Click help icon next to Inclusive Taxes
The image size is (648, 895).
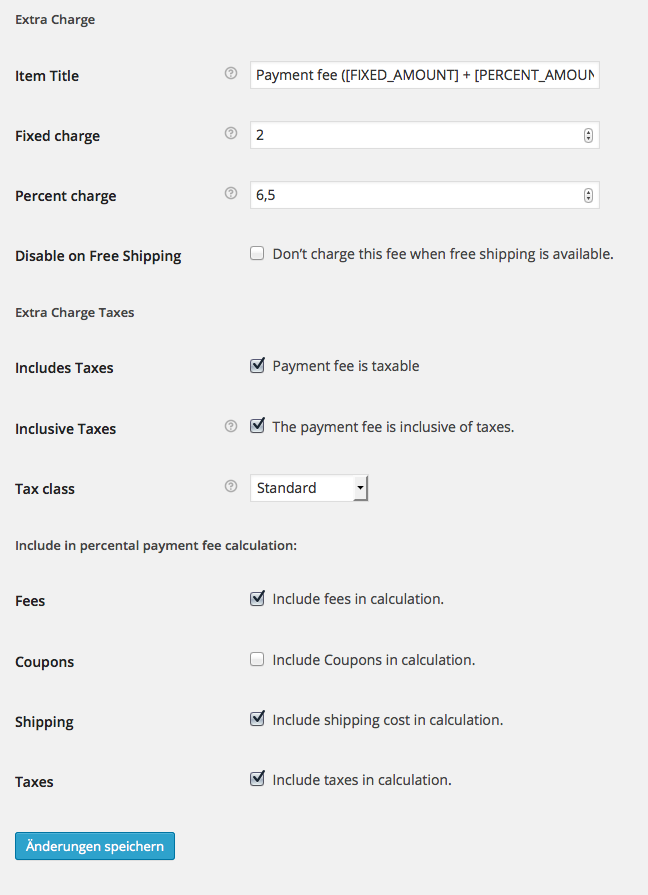[x=231, y=427]
